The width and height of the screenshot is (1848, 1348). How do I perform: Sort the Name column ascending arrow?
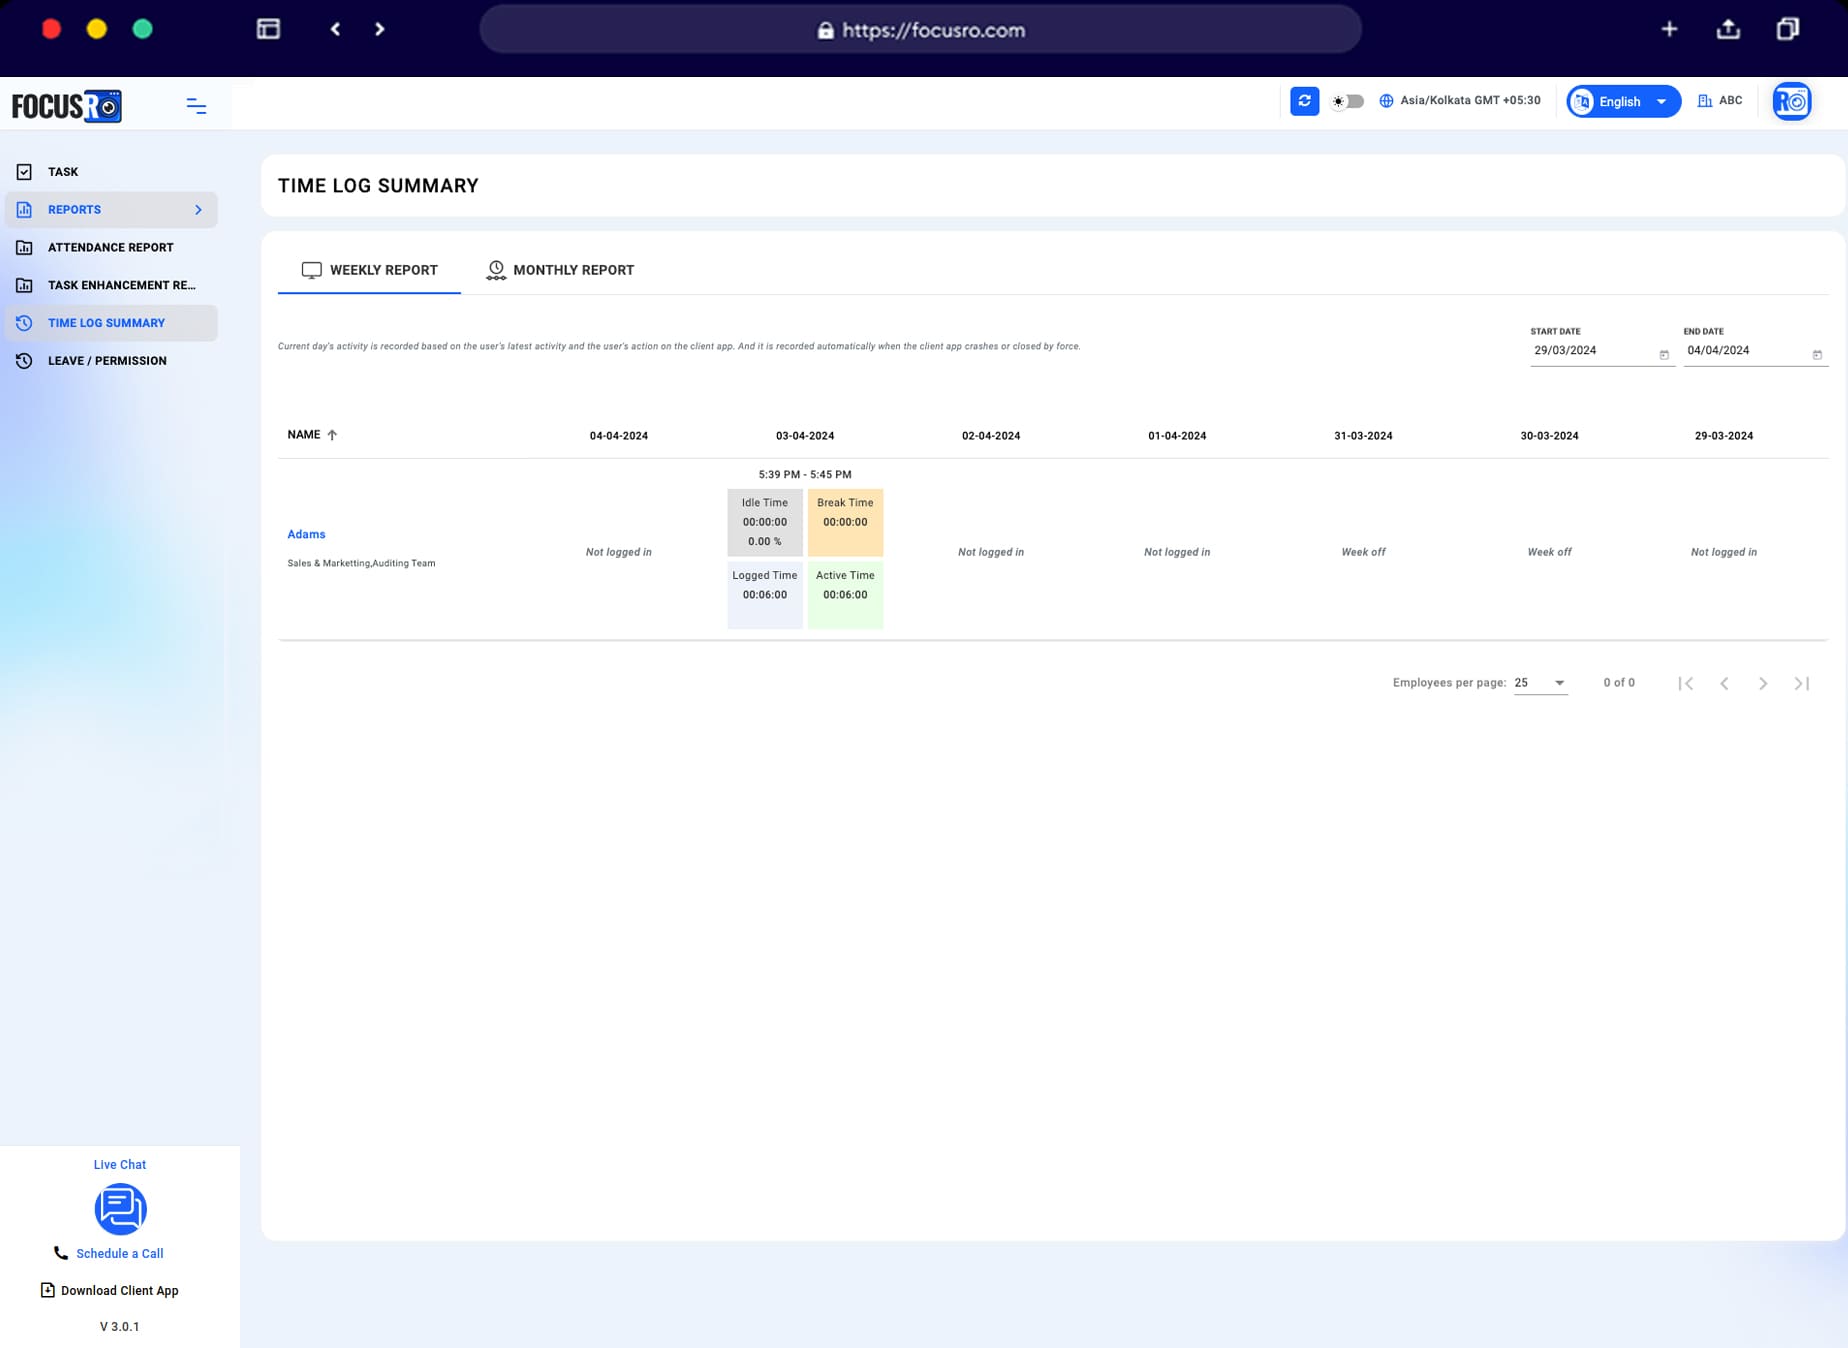click(x=333, y=434)
